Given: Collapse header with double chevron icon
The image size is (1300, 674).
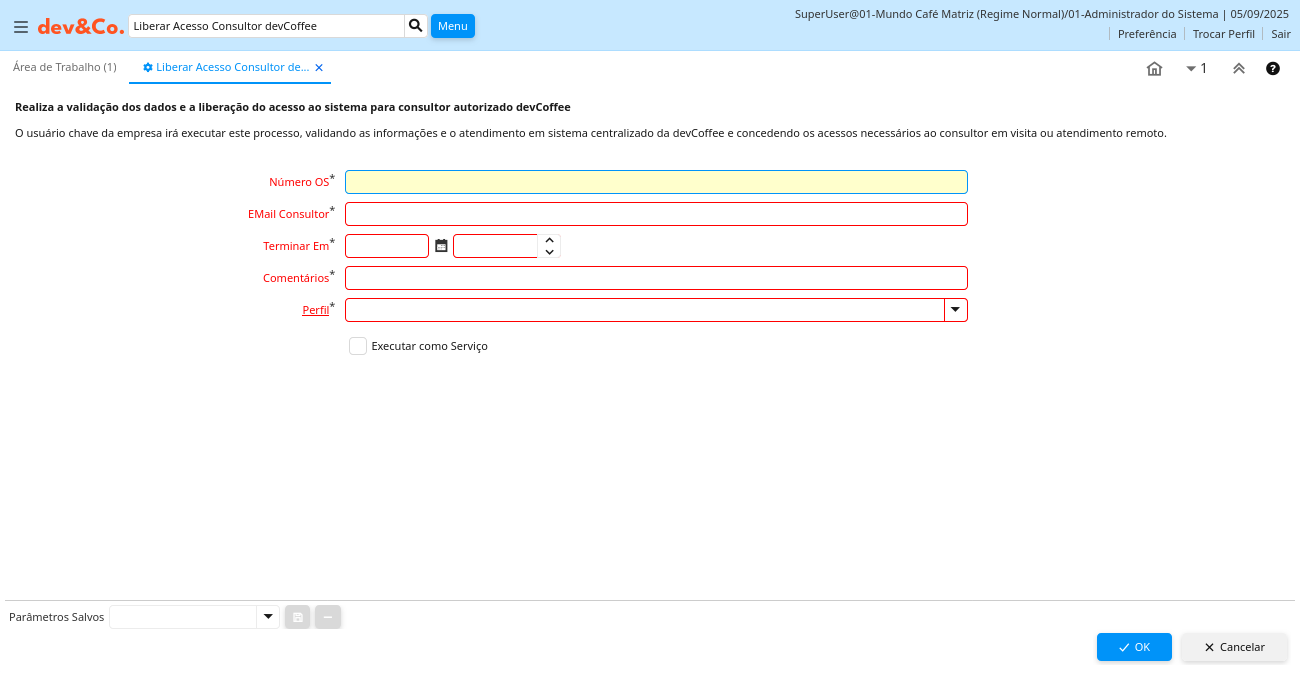Looking at the screenshot, I should pos(1238,68).
